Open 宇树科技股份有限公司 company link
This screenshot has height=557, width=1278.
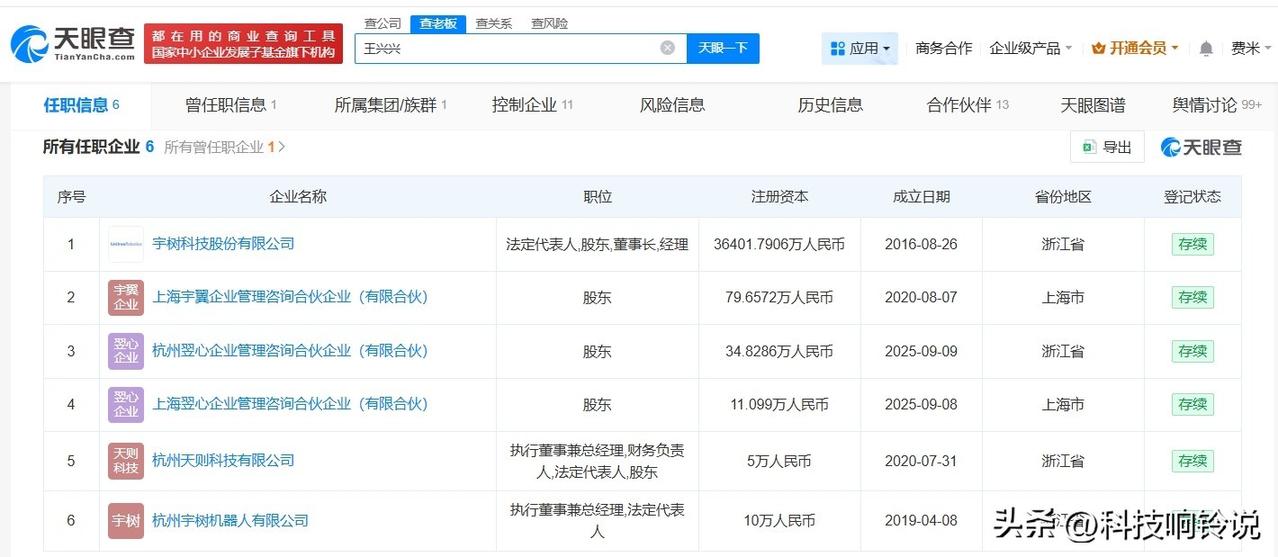coord(223,244)
